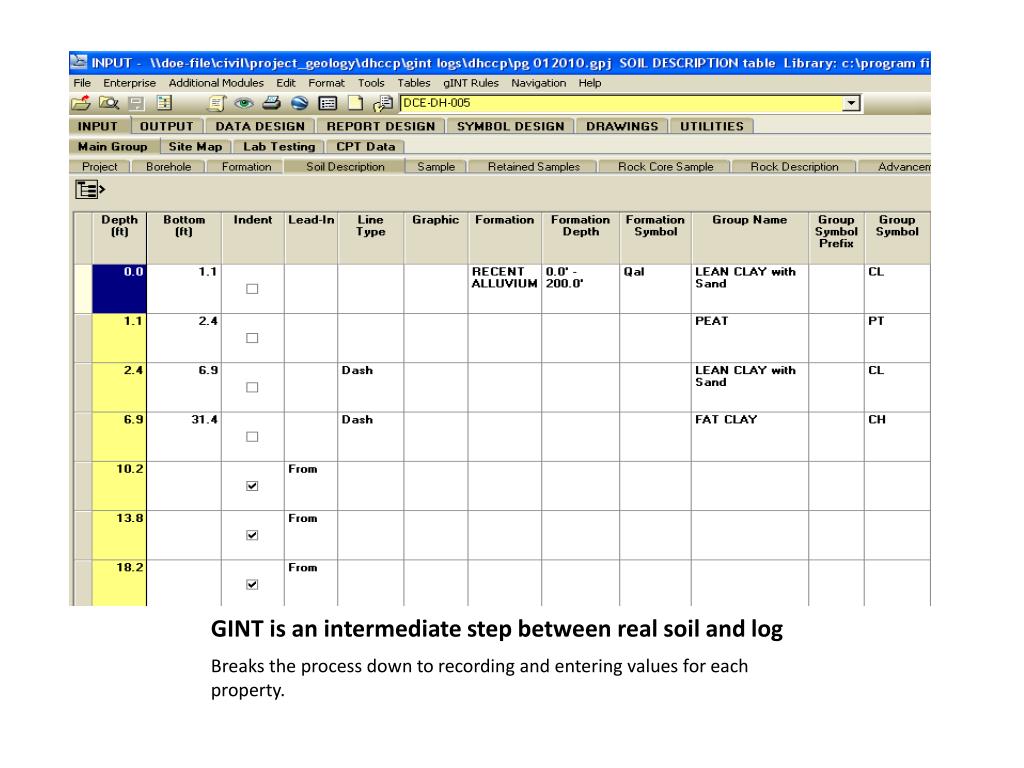Toggle Indent checkbox for depth 0.0 row
Viewport: 1024px width, 768px height.
[x=252, y=289]
